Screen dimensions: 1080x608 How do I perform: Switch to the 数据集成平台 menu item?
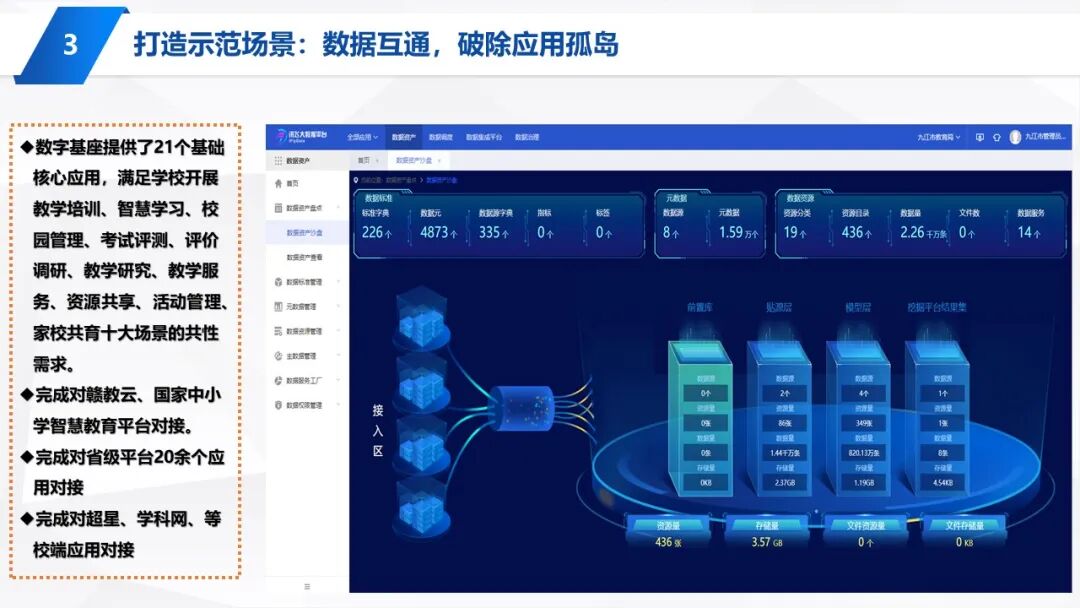coord(483,135)
